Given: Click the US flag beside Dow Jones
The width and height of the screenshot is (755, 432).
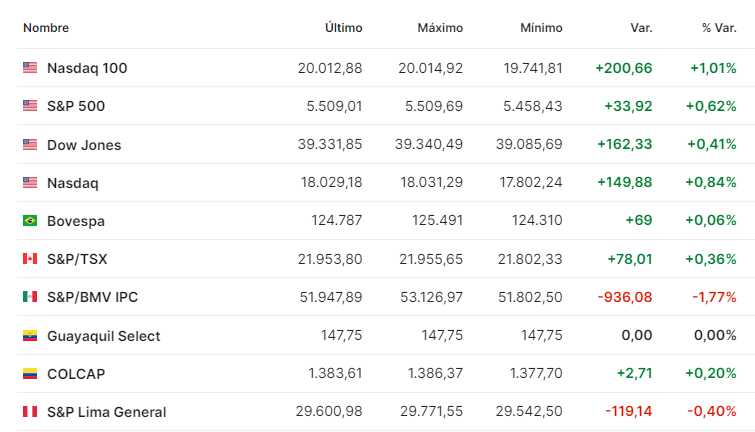Looking at the screenshot, I should [x=30, y=144].
